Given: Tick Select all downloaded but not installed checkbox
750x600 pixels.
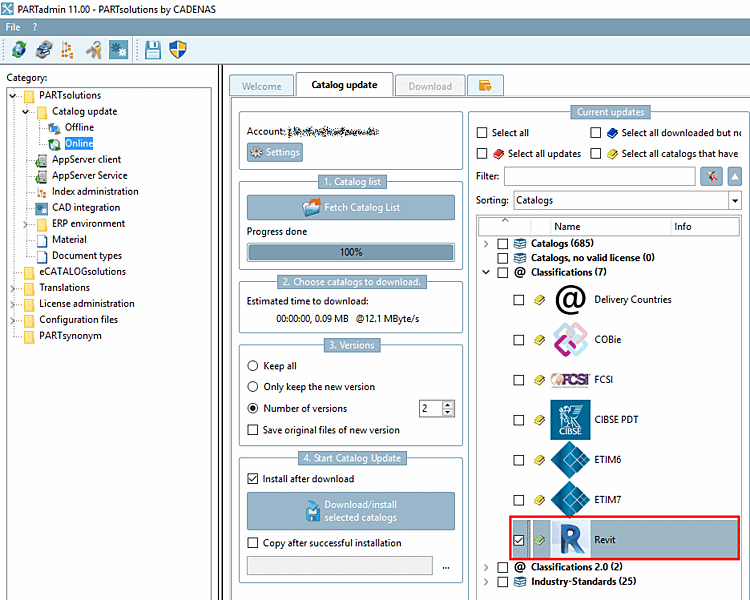Looking at the screenshot, I should (596, 133).
